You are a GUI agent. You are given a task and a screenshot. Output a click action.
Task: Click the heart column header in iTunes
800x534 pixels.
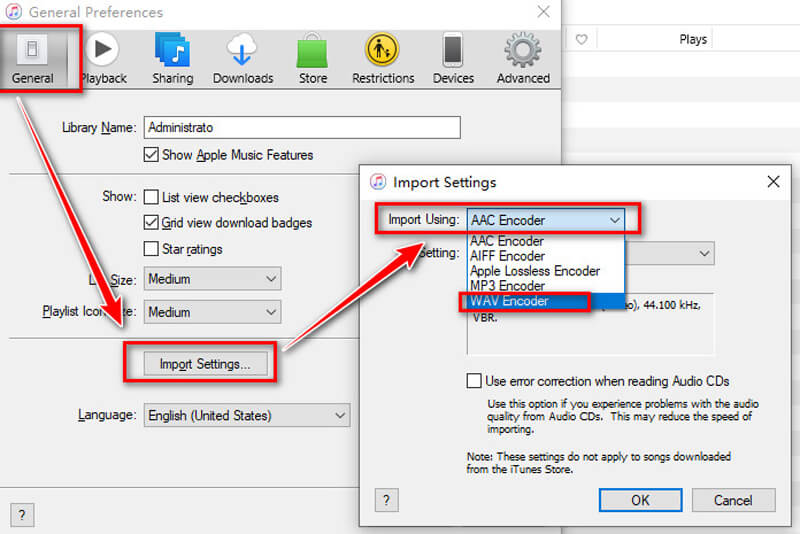(x=581, y=39)
